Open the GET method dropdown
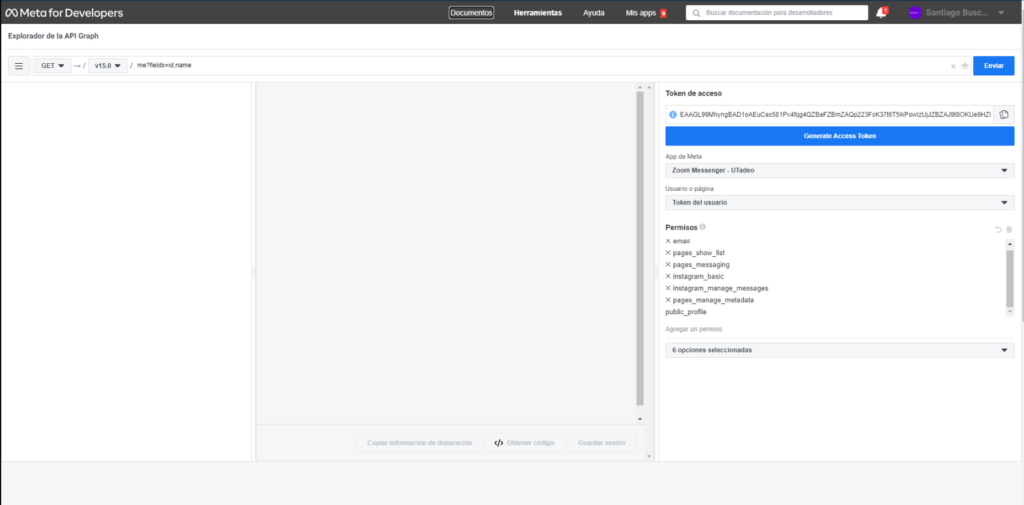Image resolution: width=1024 pixels, height=505 pixels. click(x=52, y=66)
